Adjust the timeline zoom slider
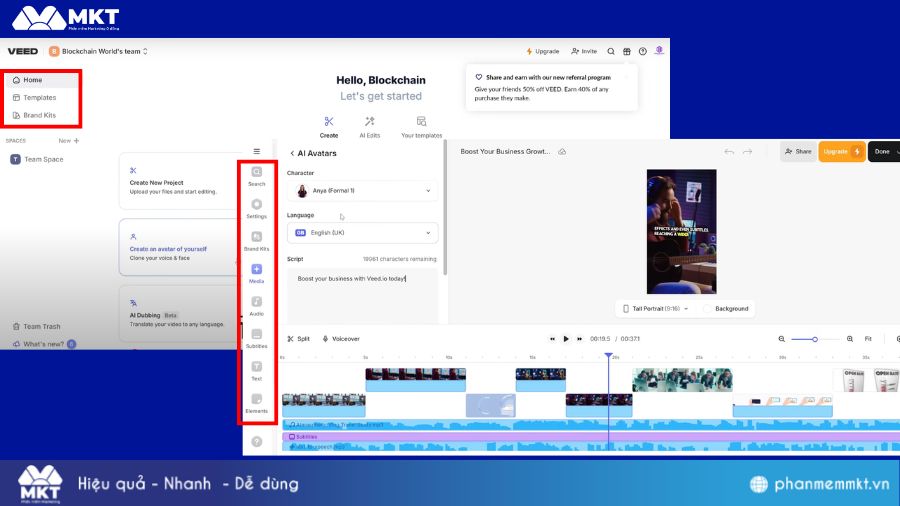 [815, 339]
